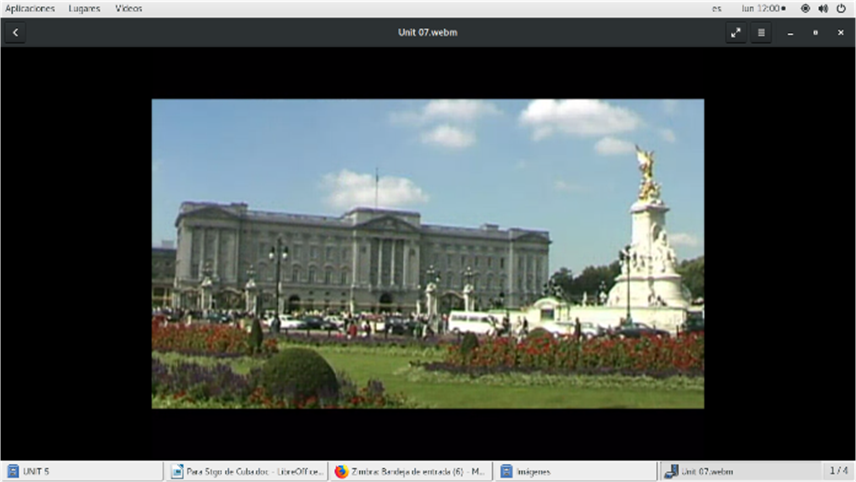Click the accessibility icon in top panel

coord(805,8)
